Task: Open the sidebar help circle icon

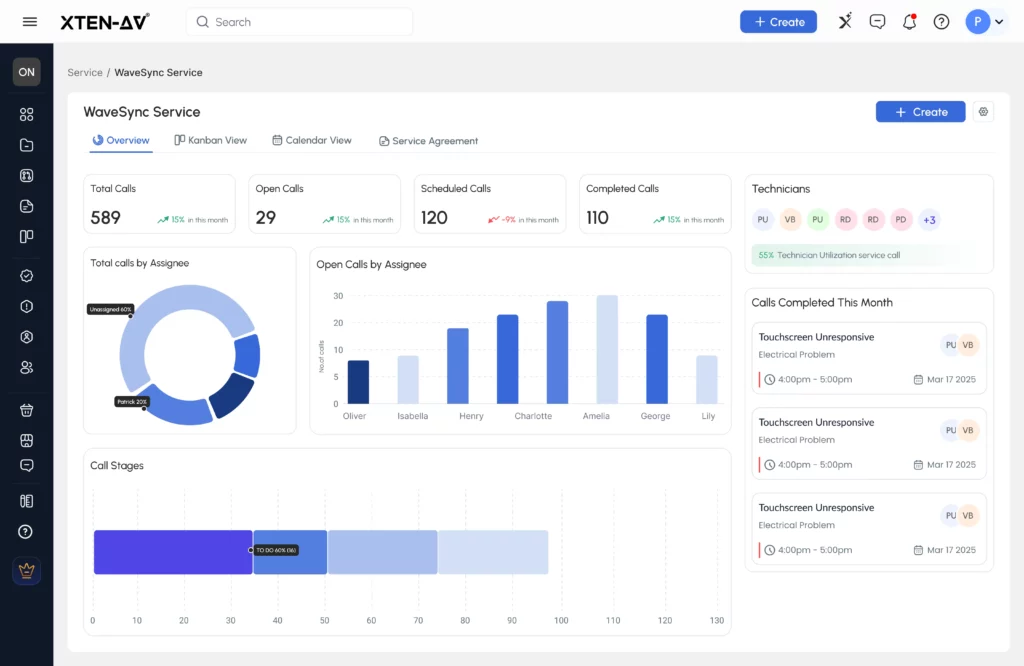Action: pos(25,531)
